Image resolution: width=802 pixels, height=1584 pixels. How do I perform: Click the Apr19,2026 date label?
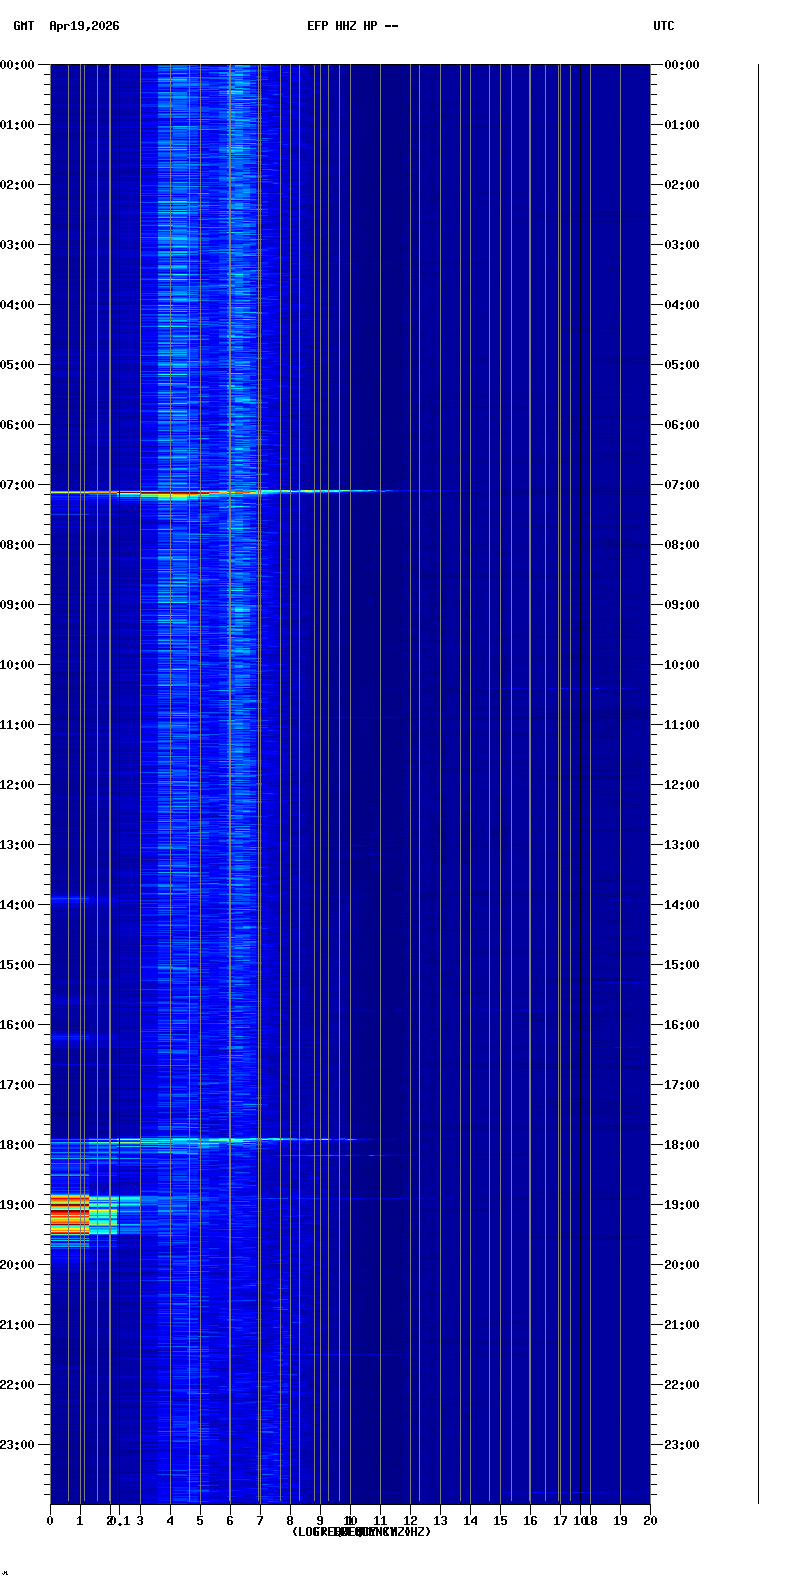84,26
